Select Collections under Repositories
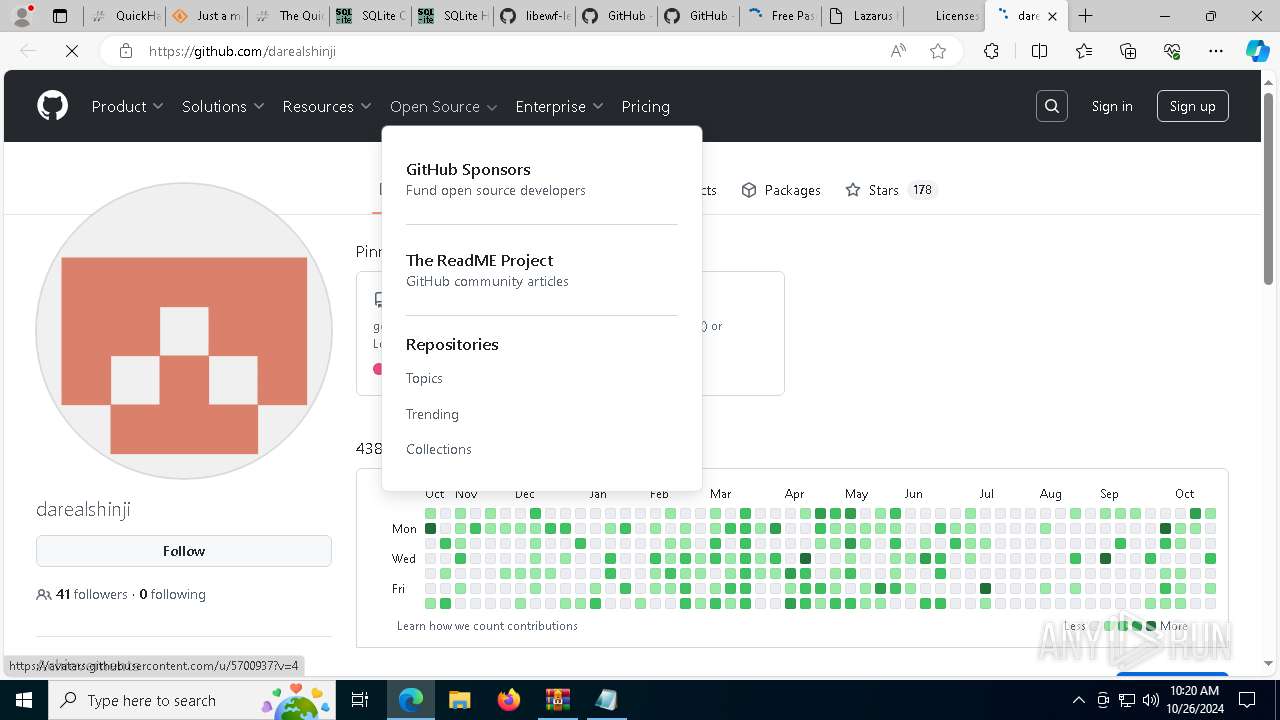This screenshot has width=1280, height=720. tap(438, 449)
